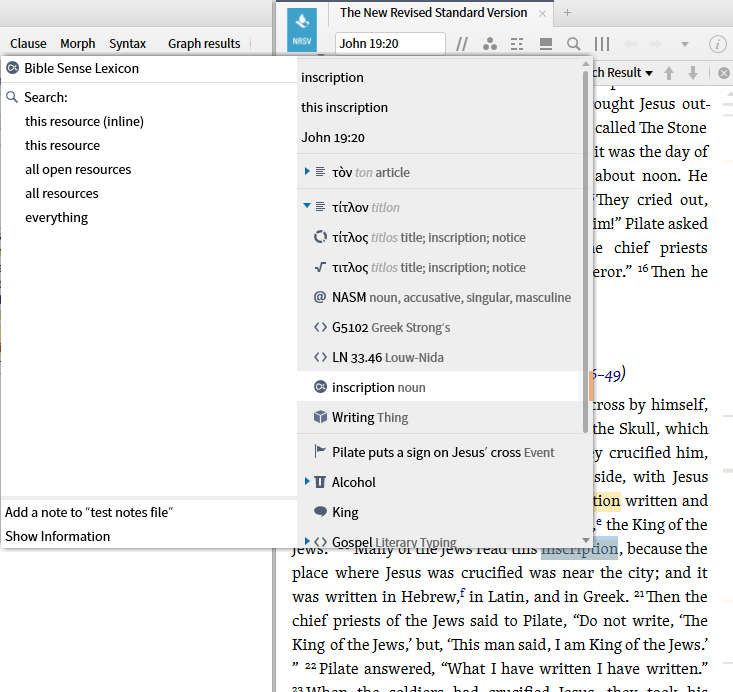
Task: Switch to the Morph tab
Action: coord(78,43)
